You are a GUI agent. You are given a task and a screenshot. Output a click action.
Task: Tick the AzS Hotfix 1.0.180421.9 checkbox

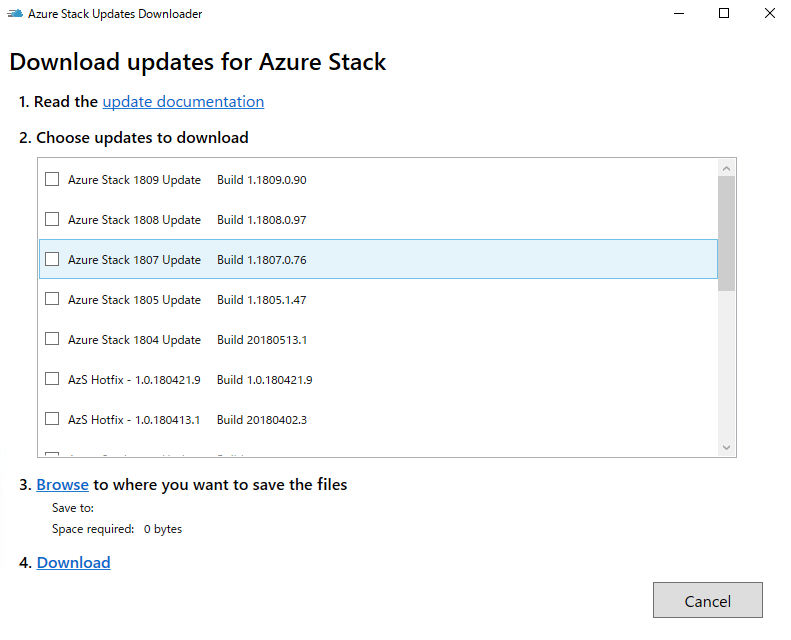52,379
